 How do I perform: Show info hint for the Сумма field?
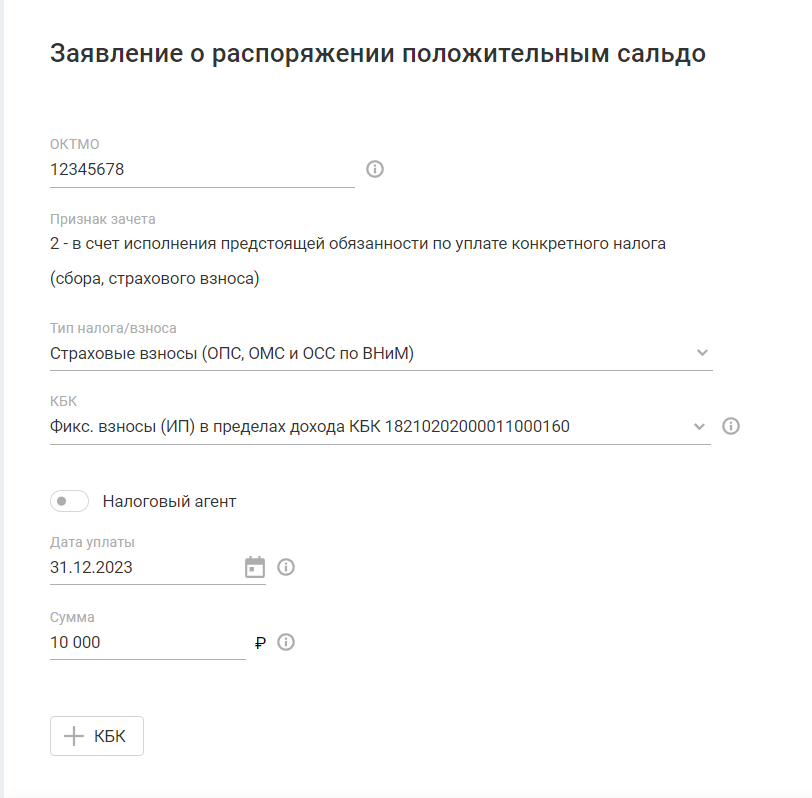[x=286, y=643]
